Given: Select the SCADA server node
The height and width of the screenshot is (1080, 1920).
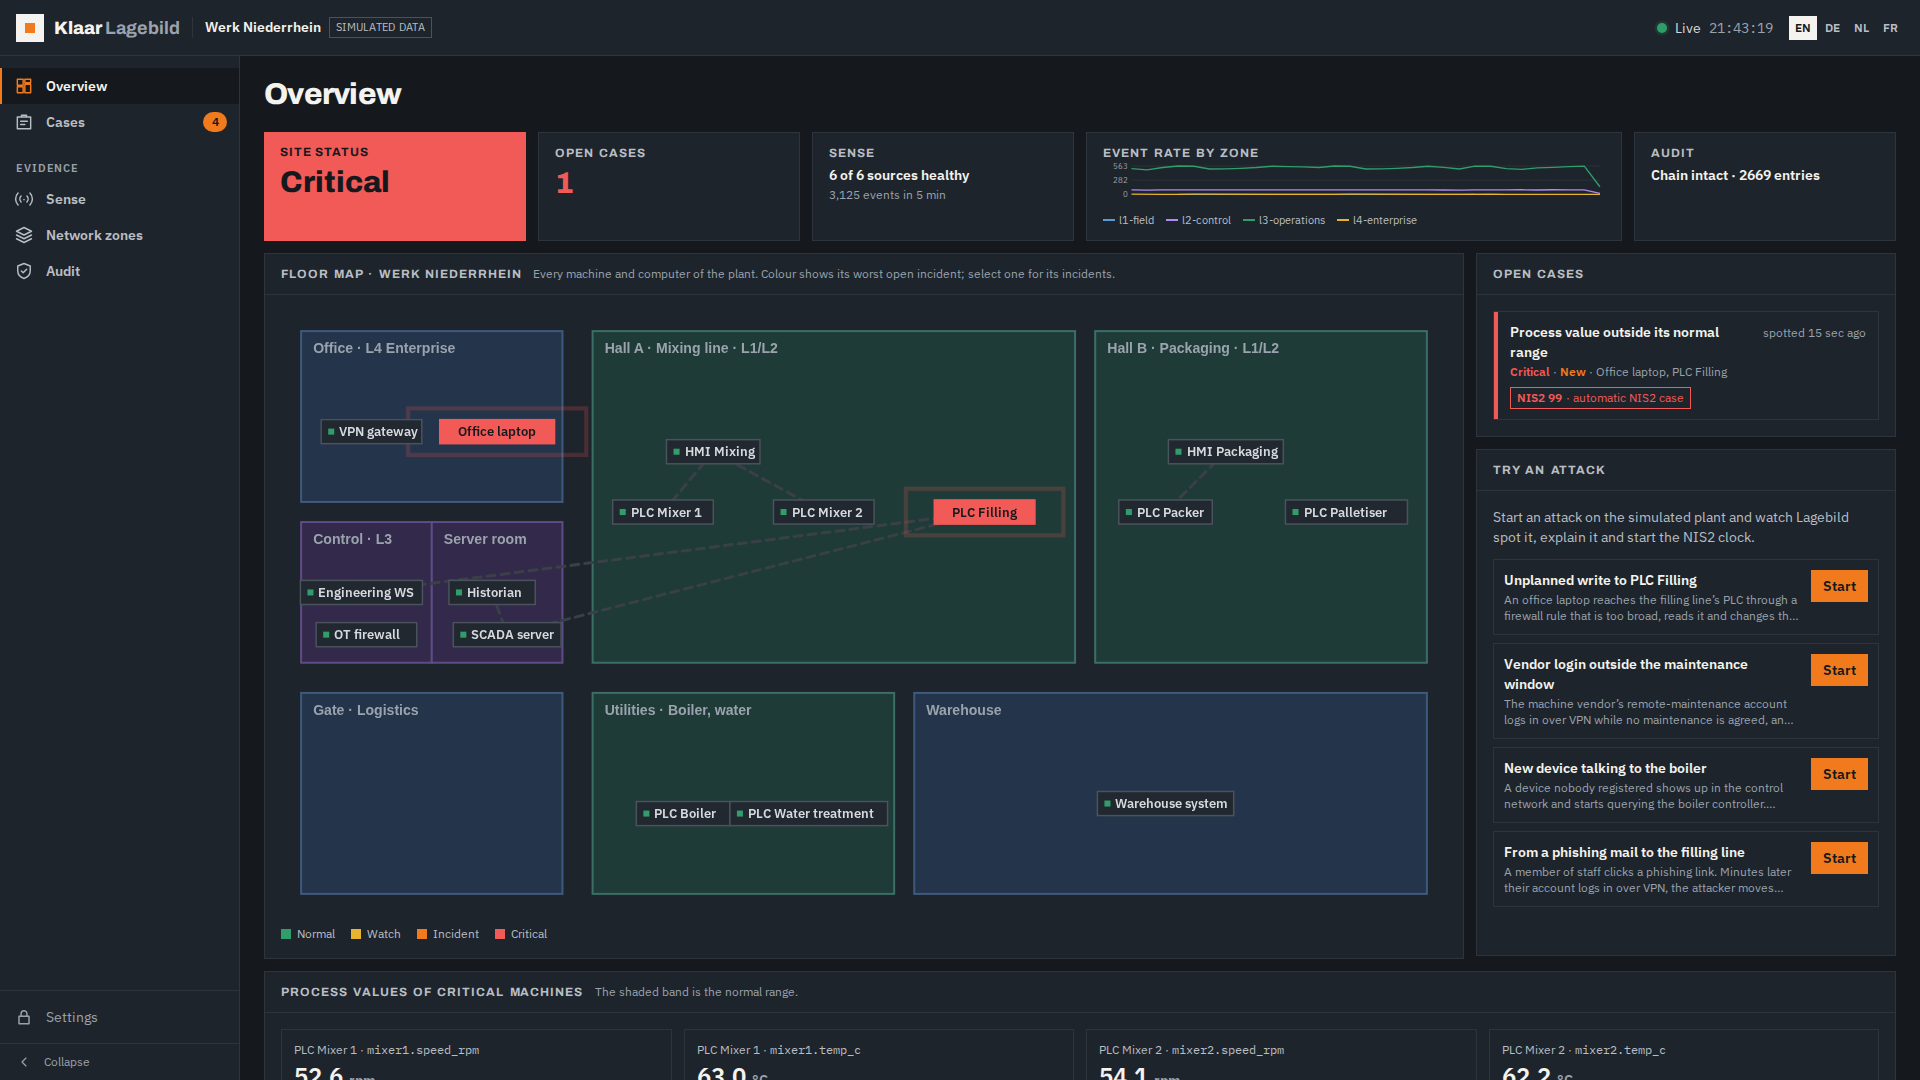Looking at the screenshot, I should pos(508,635).
